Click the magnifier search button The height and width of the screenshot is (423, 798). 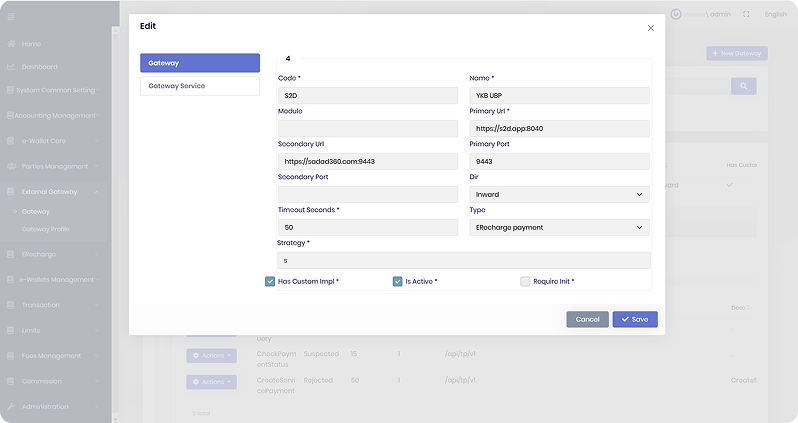coord(743,87)
